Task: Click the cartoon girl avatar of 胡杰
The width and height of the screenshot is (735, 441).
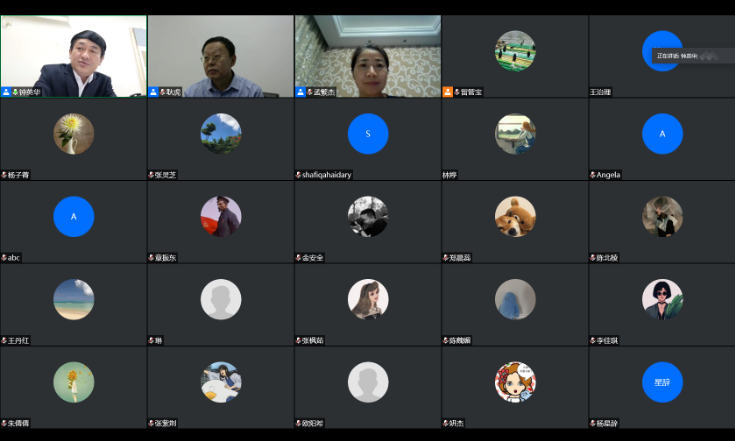Action: tap(515, 381)
